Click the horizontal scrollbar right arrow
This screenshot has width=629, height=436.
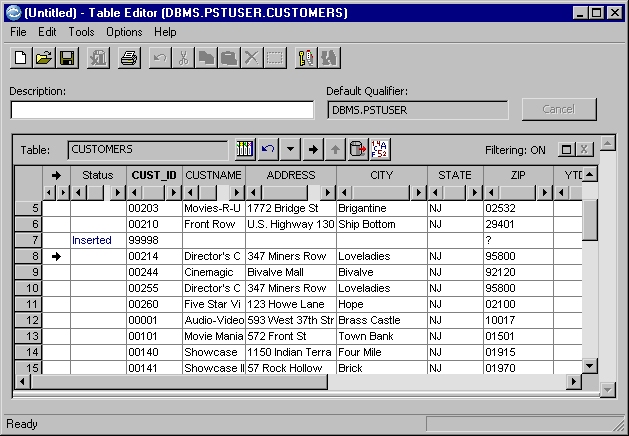(x=574, y=382)
